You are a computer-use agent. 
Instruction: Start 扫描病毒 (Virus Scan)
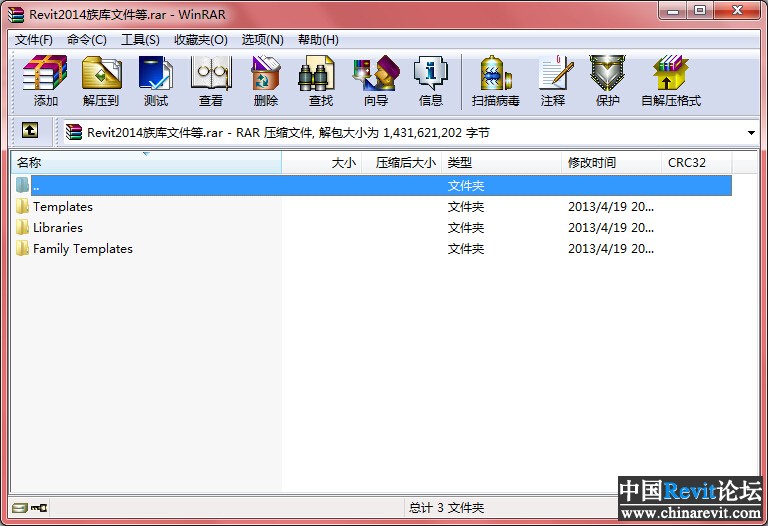click(496, 73)
